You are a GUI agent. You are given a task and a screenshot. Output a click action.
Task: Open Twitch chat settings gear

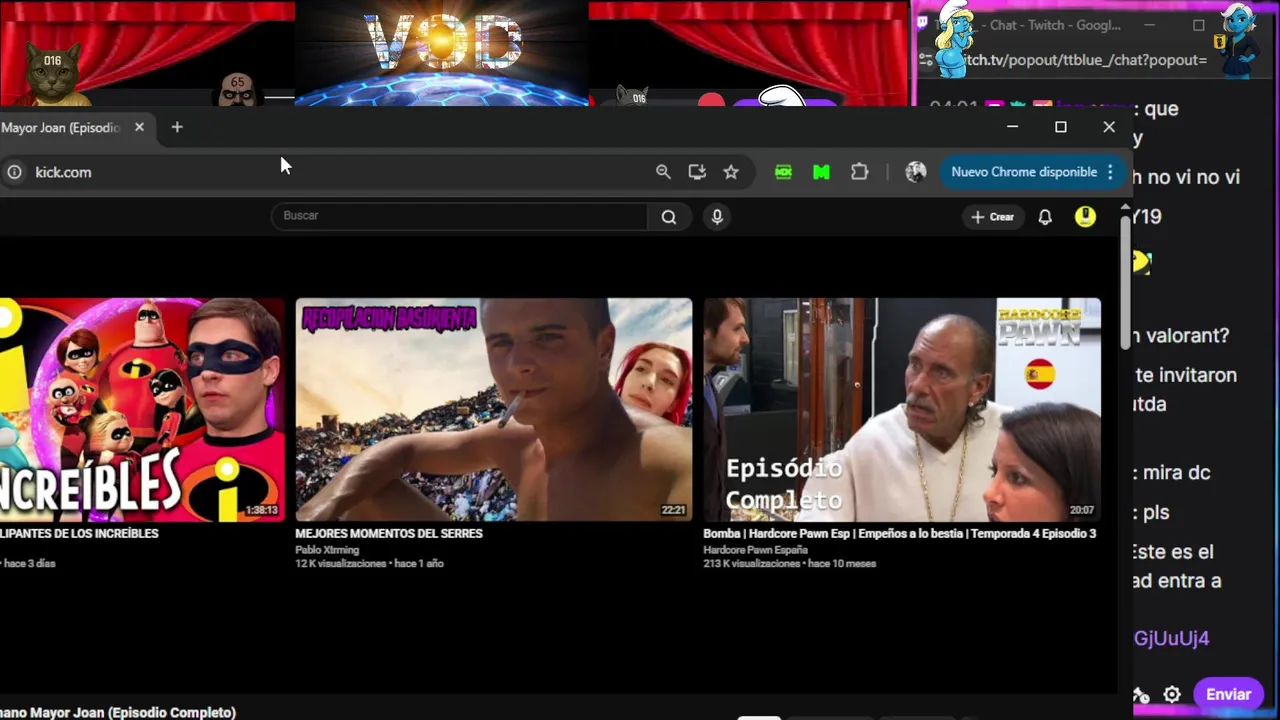click(x=1172, y=694)
